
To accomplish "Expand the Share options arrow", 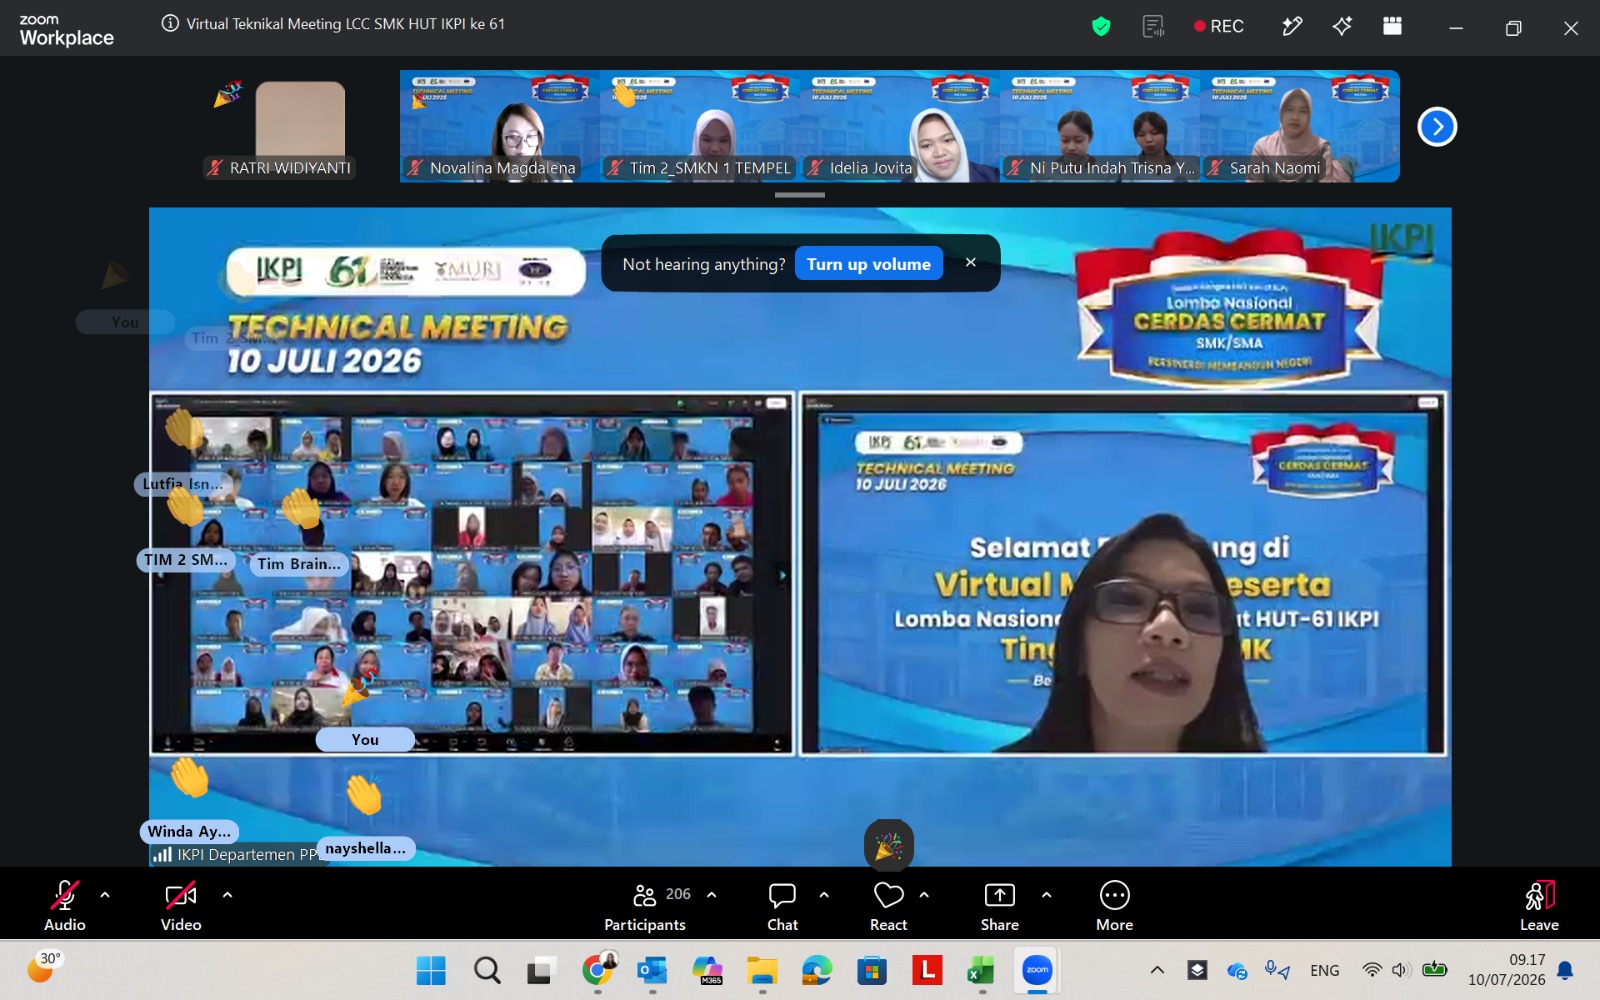I will 1046,895.
